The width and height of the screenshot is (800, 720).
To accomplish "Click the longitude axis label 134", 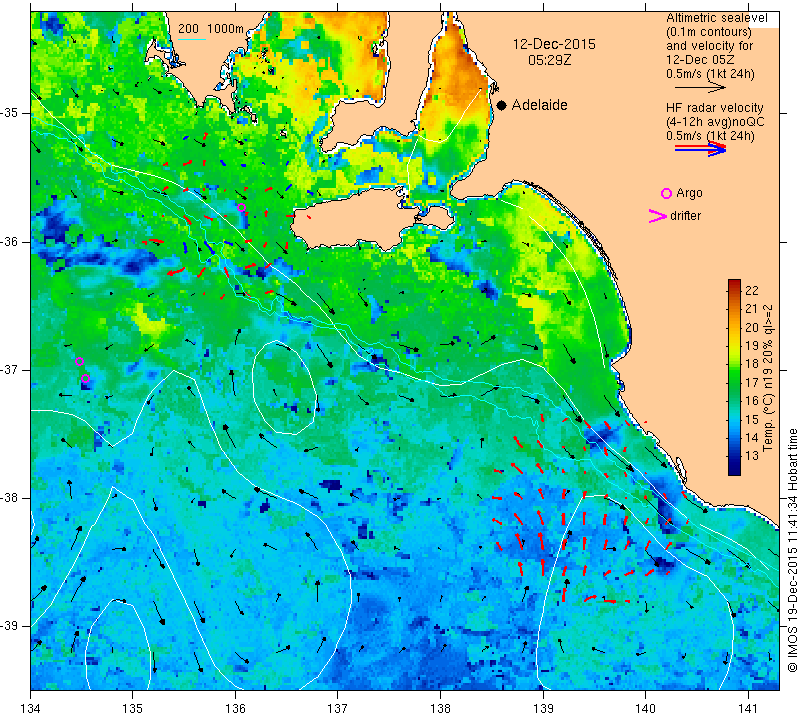I will pyautogui.click(x=30, y=708).
